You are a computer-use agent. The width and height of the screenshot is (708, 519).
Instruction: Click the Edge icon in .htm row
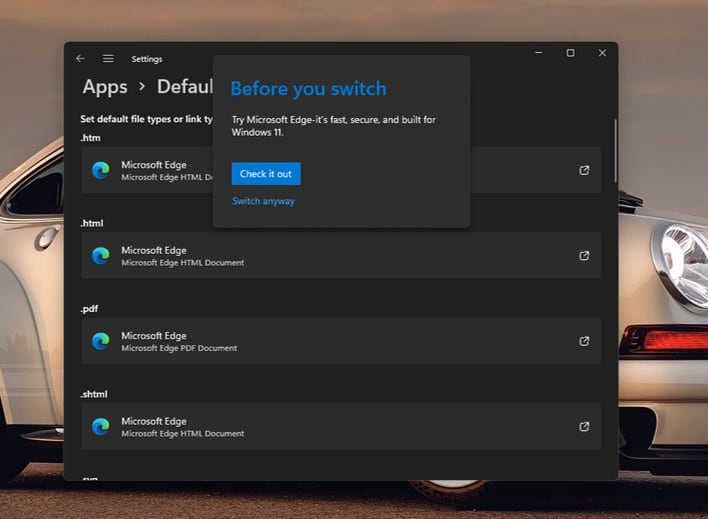pyautogui.click(x=101, y=170)
